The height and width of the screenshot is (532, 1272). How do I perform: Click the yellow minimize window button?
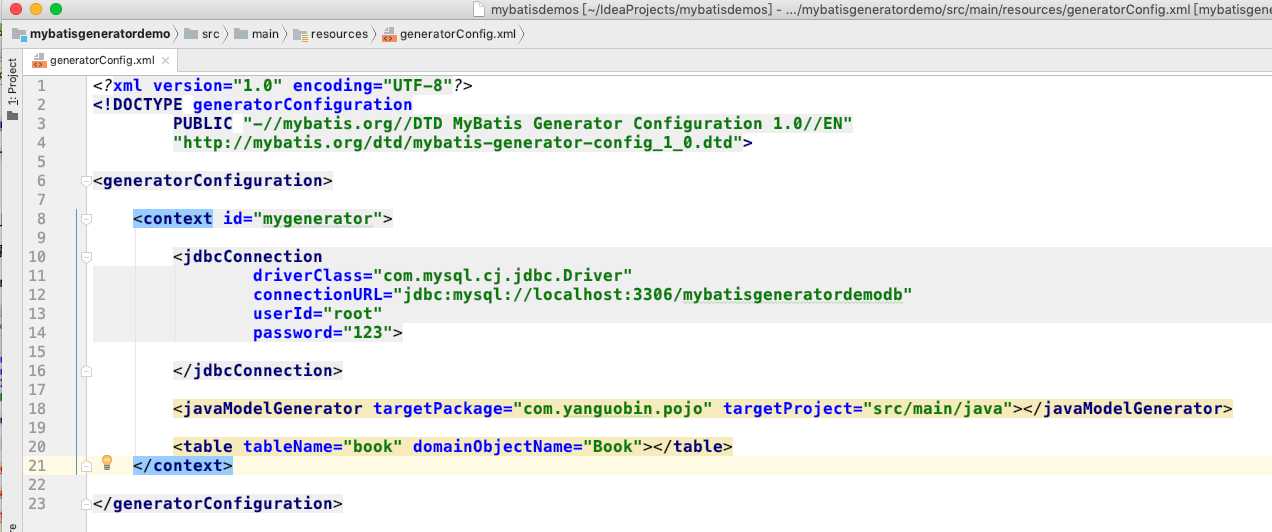[x=33, y=9]
